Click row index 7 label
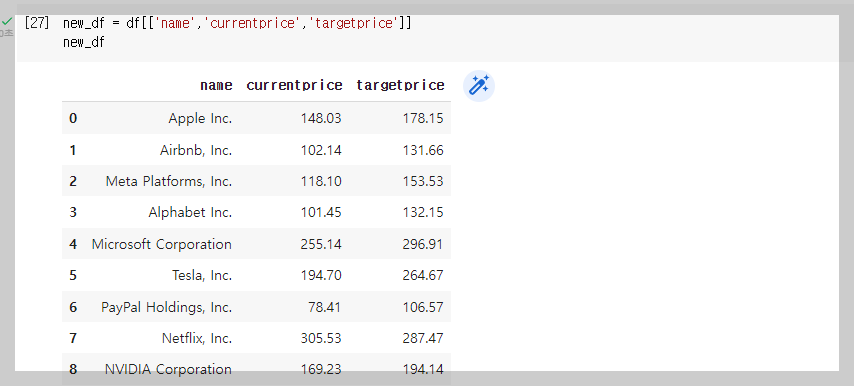This screenshot has height=386, width=854. tap(73, 338)
